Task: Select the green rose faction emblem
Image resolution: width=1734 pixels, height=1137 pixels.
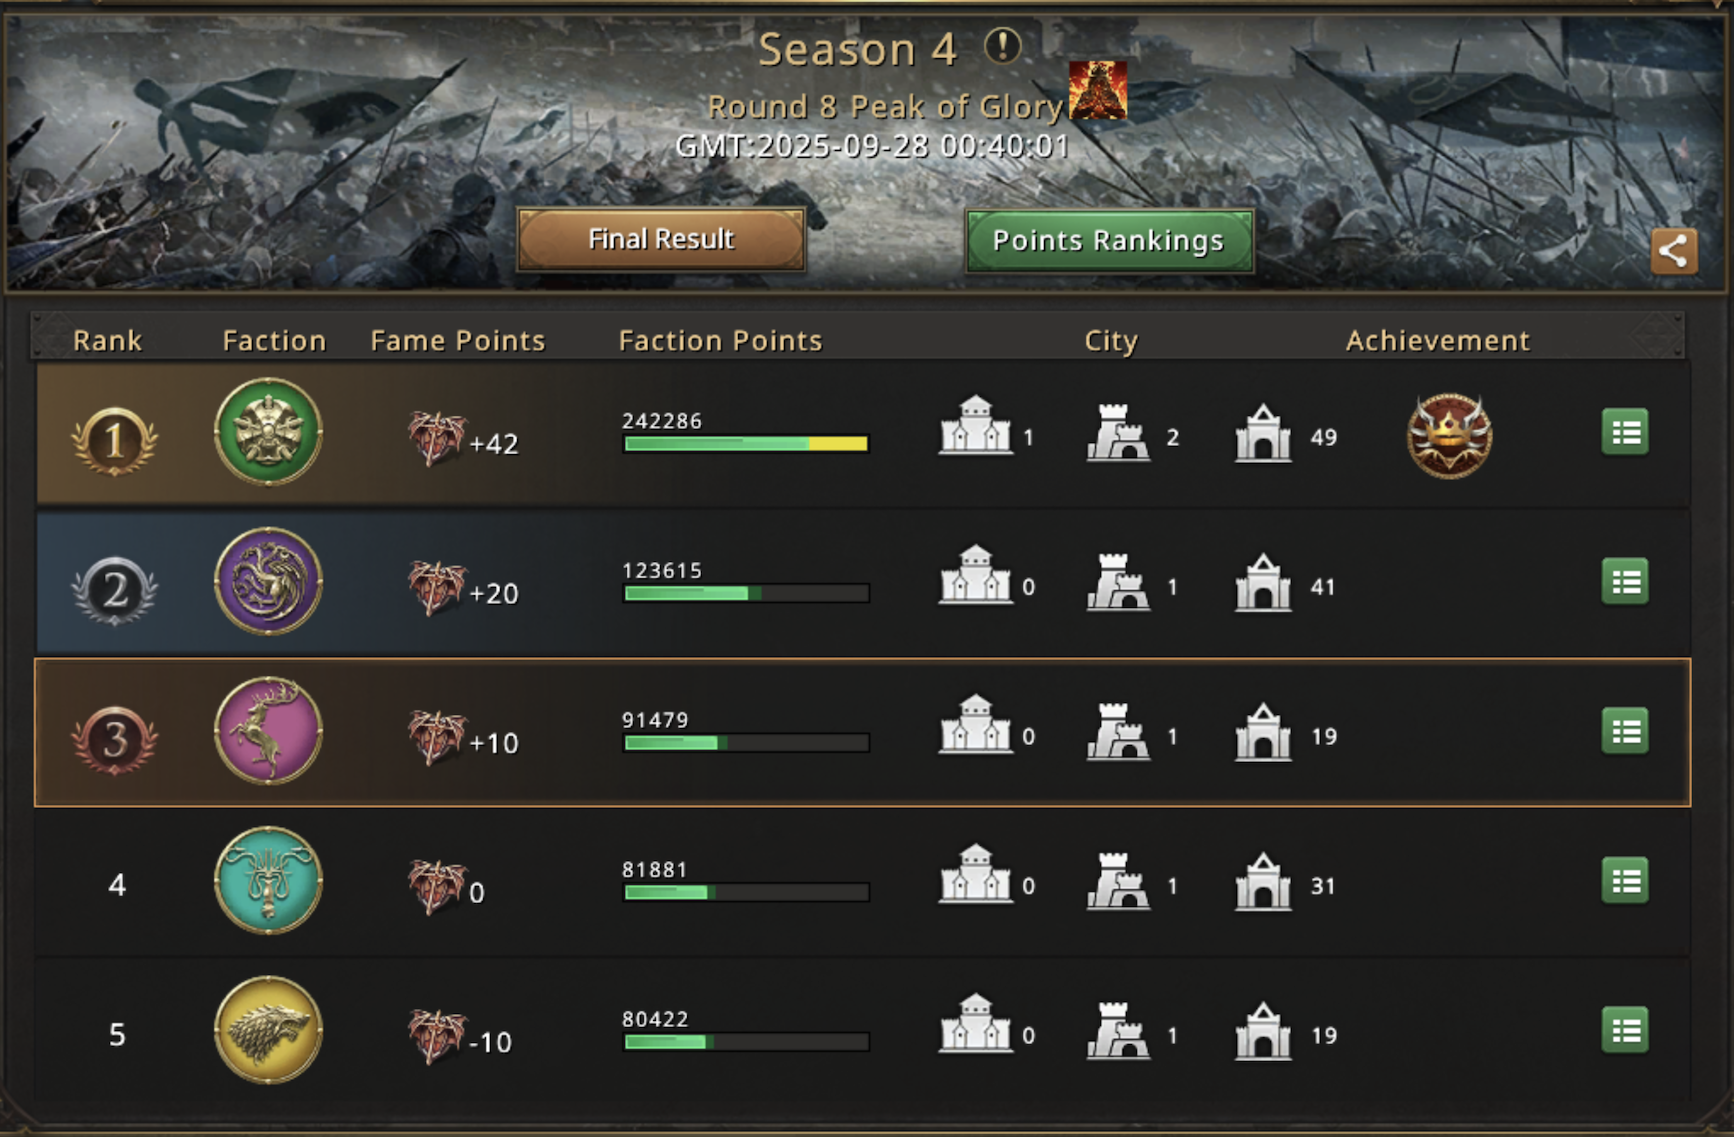Action: coord(268,432)
